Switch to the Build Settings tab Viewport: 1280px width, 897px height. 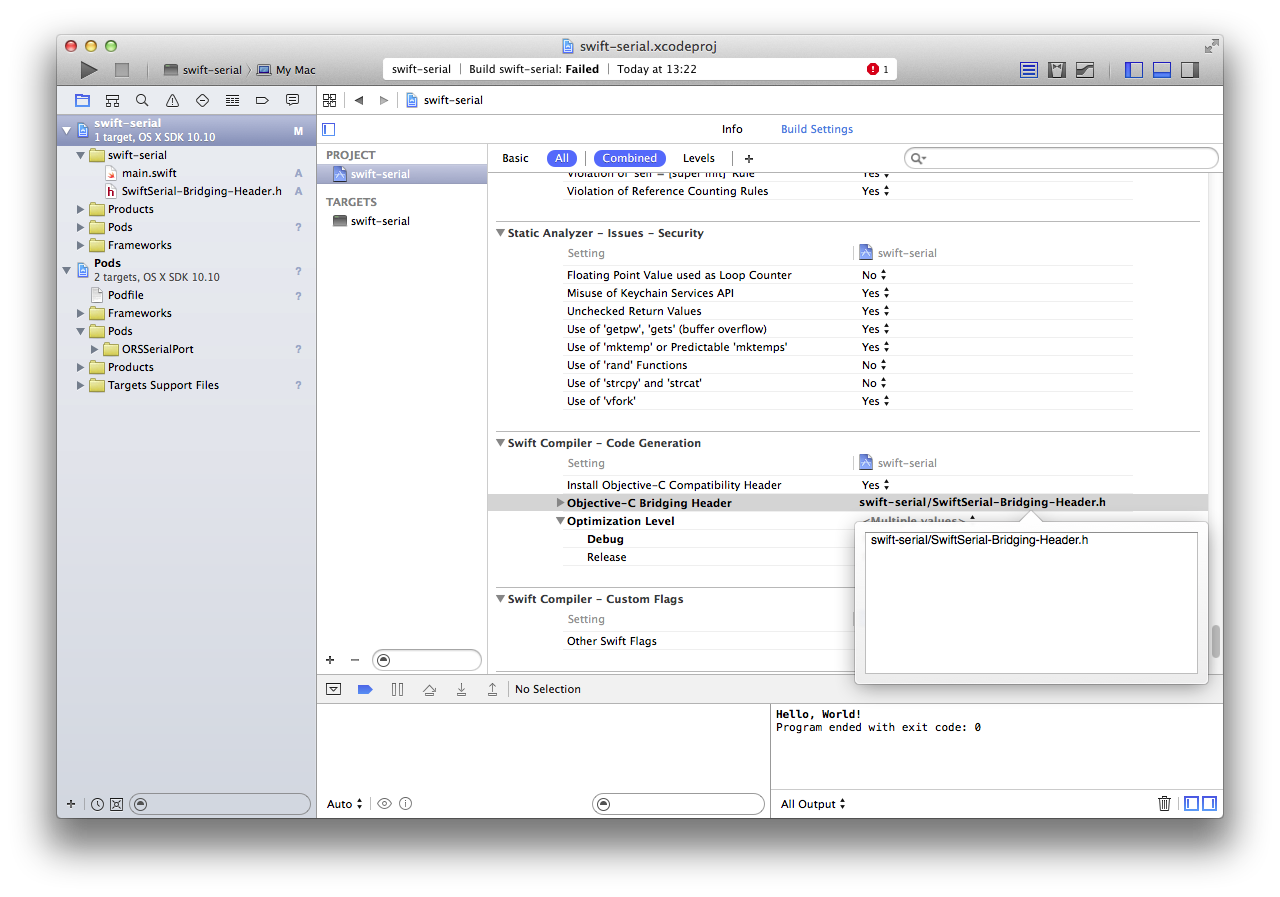[817, 129]
